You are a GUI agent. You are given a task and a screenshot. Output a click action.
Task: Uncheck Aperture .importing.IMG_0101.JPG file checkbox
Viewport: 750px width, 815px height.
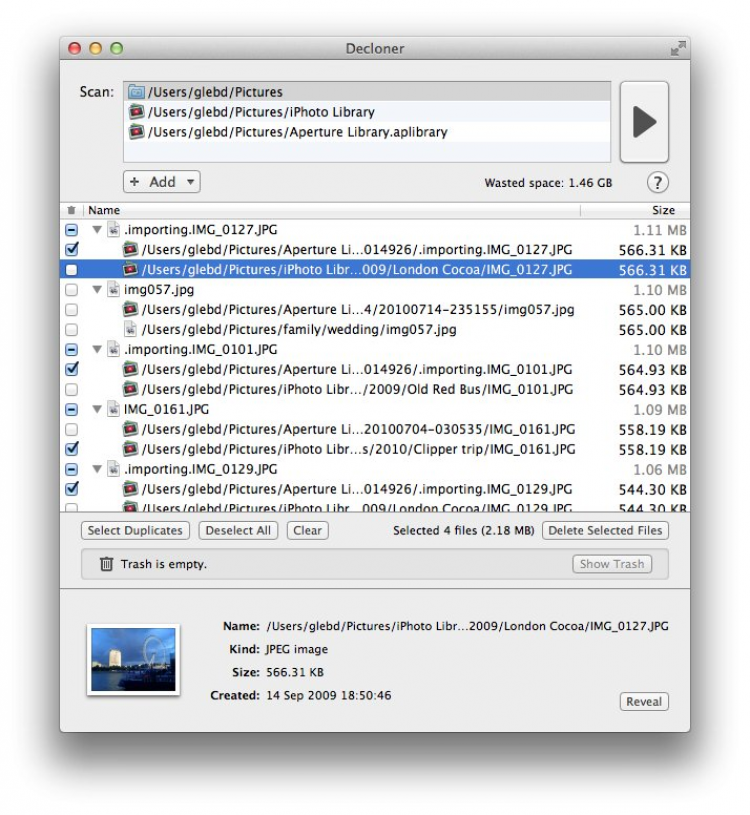(72, 369)
